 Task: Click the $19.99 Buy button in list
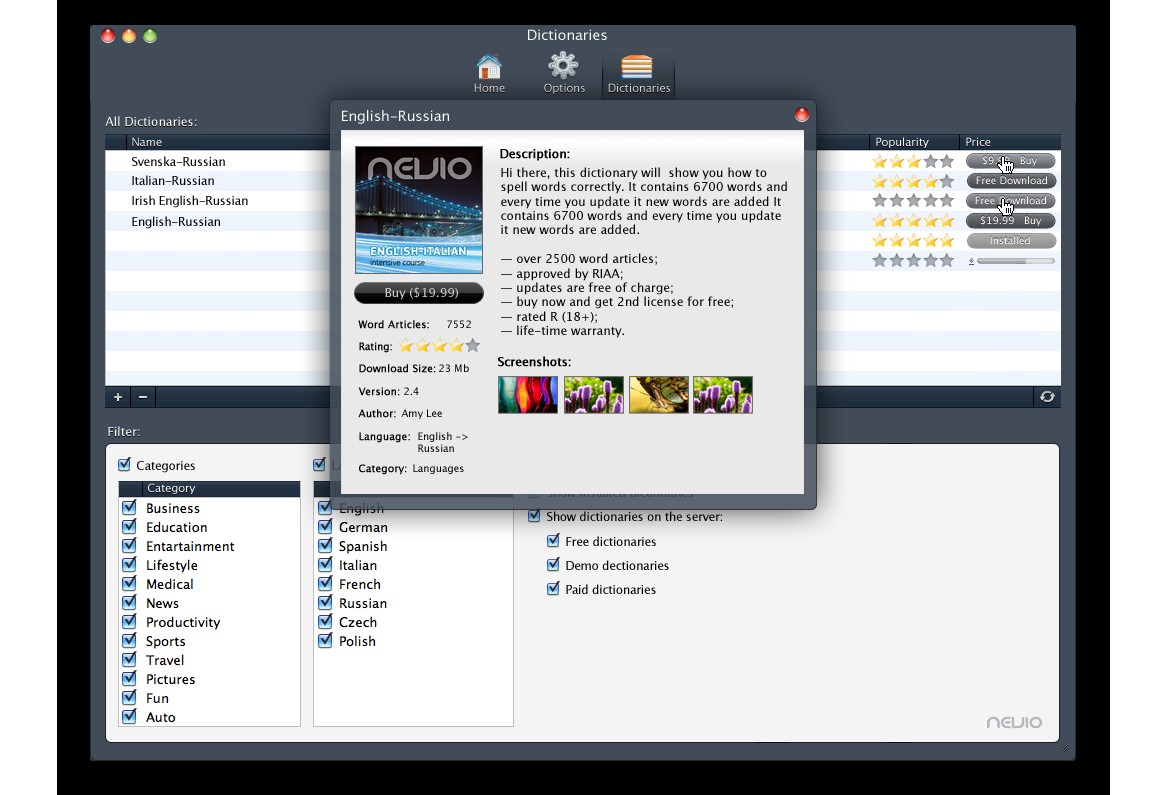click(x=1010, y=220)
